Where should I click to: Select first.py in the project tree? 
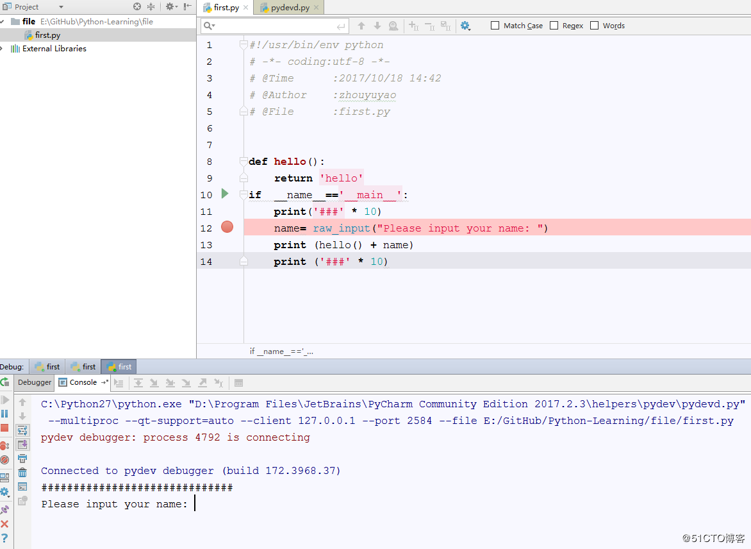click(98, 35)
